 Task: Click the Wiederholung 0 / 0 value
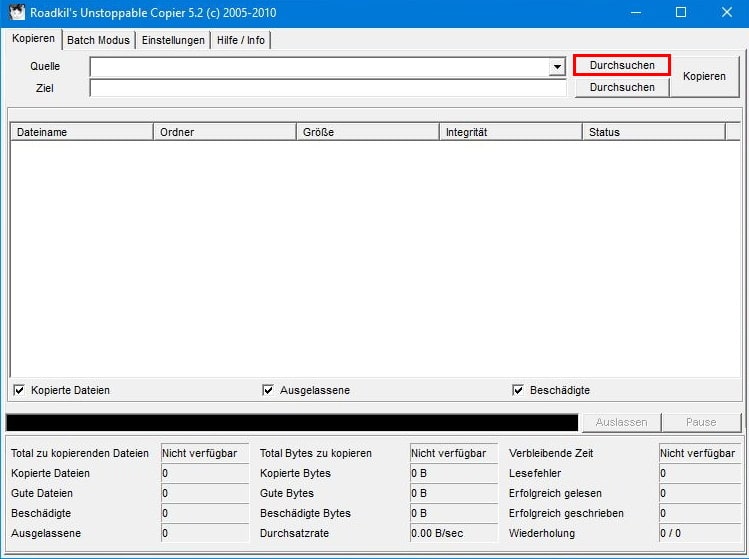pos(700,534)
